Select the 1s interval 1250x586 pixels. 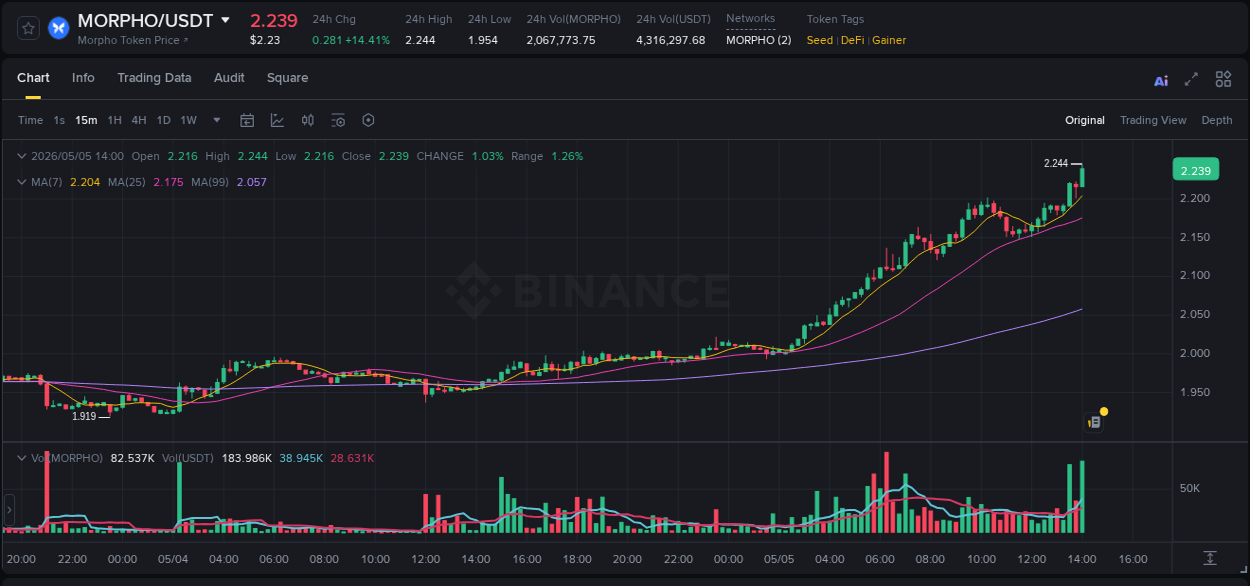click(x=59, y=120)
